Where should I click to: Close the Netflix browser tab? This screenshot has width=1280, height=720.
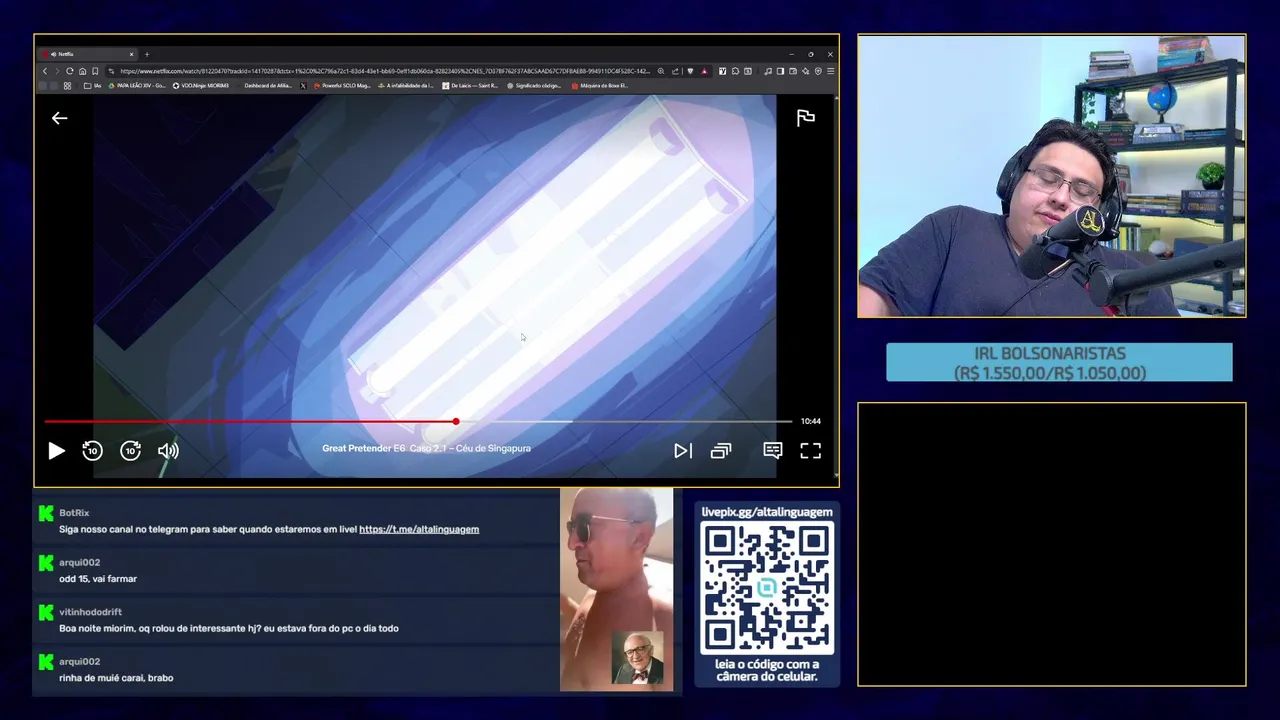[x=131, y=54]
